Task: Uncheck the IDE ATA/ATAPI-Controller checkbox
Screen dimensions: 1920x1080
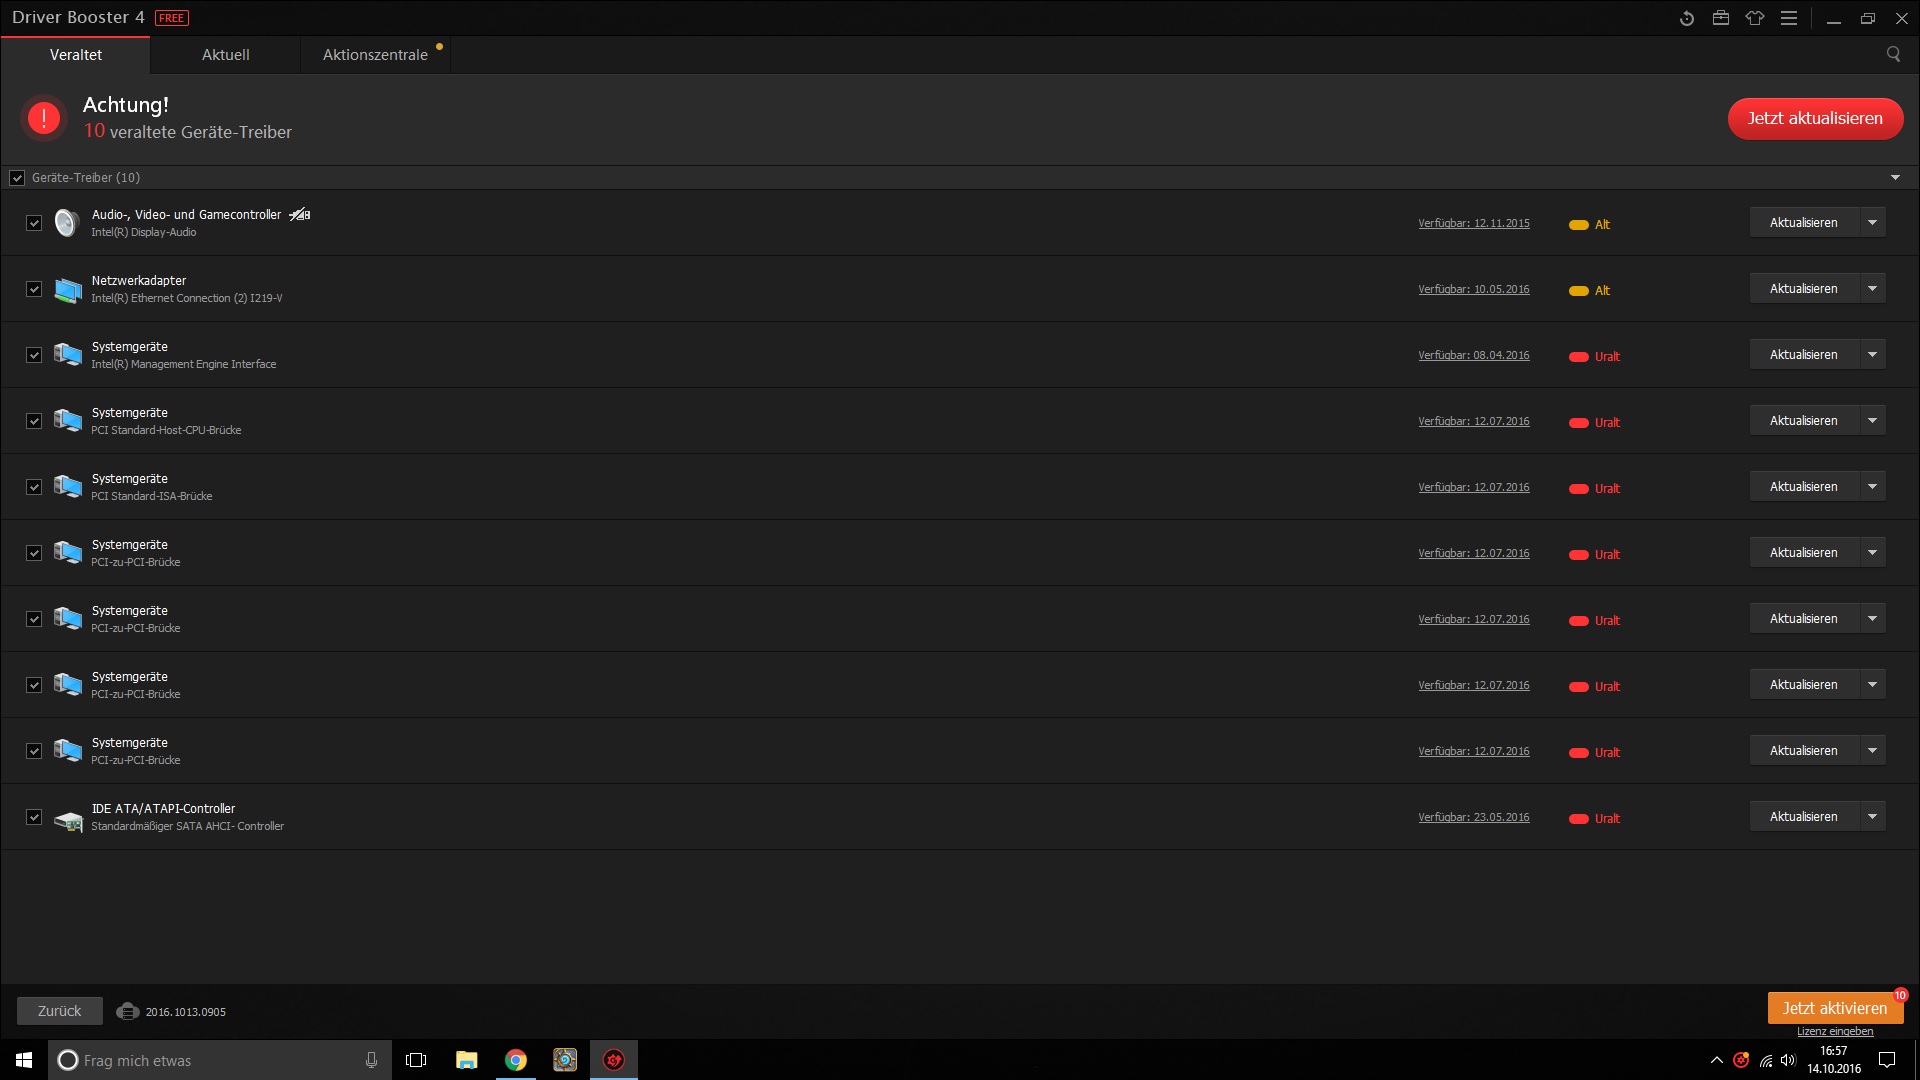Action: click(x=34, y=817)
